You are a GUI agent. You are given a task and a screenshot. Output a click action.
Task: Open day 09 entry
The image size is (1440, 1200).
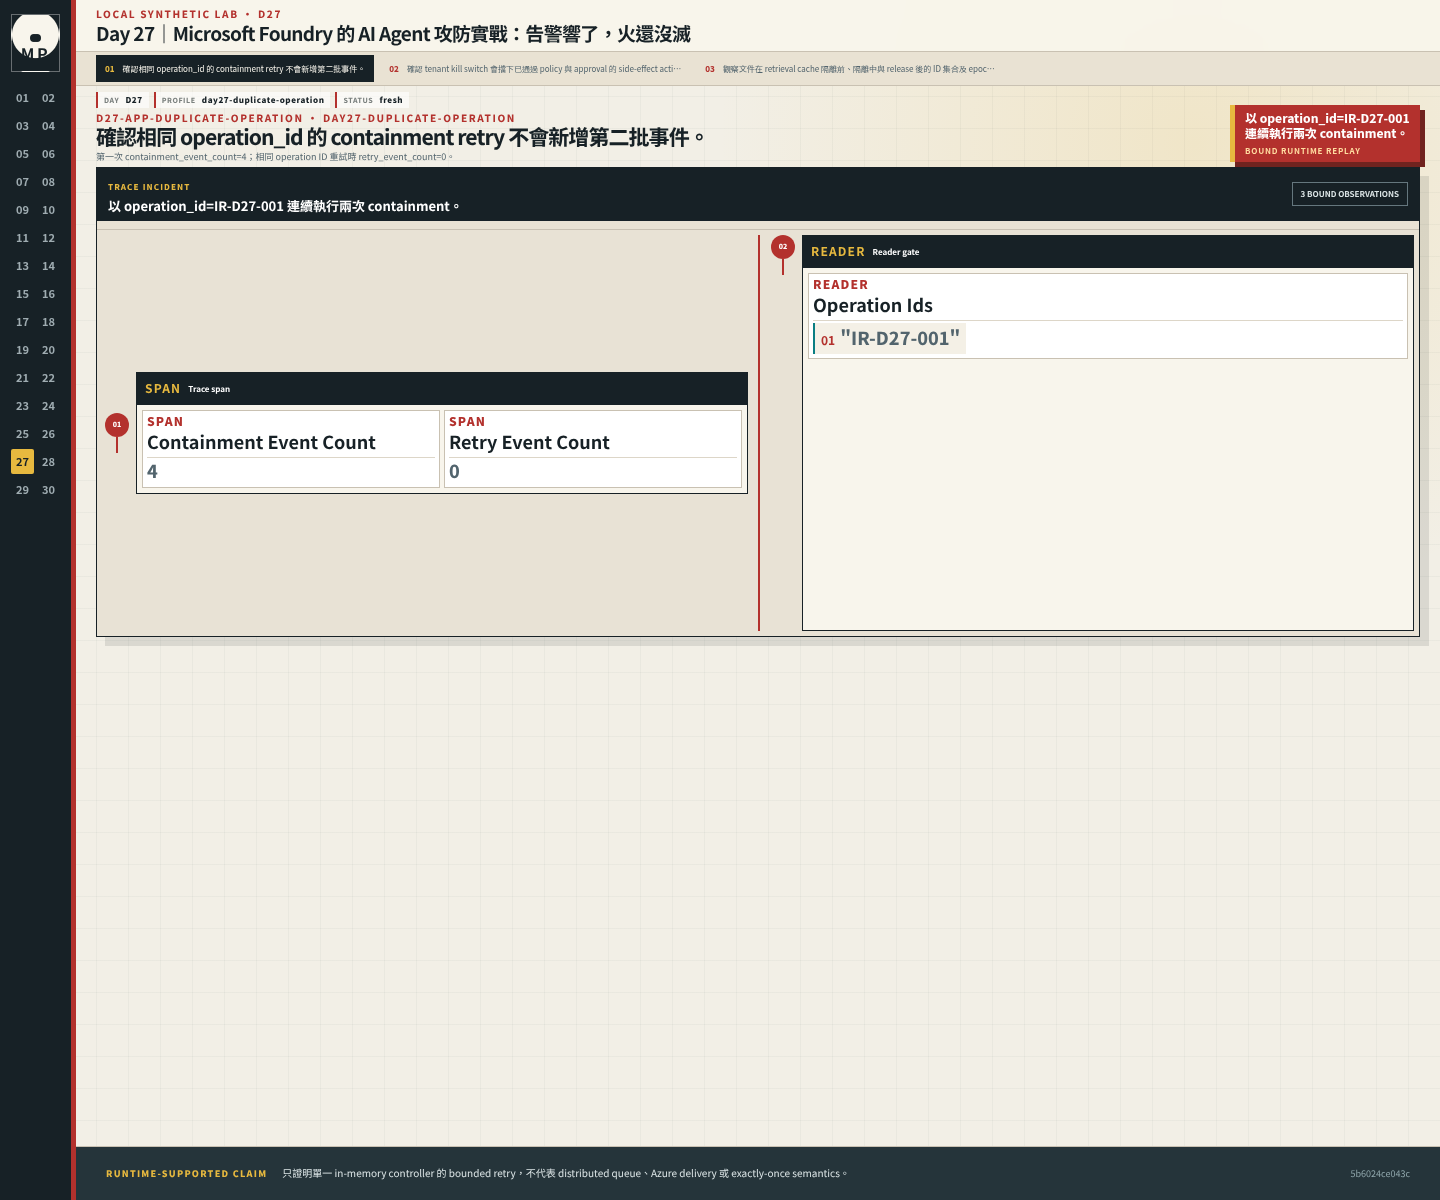coord(22,210)
